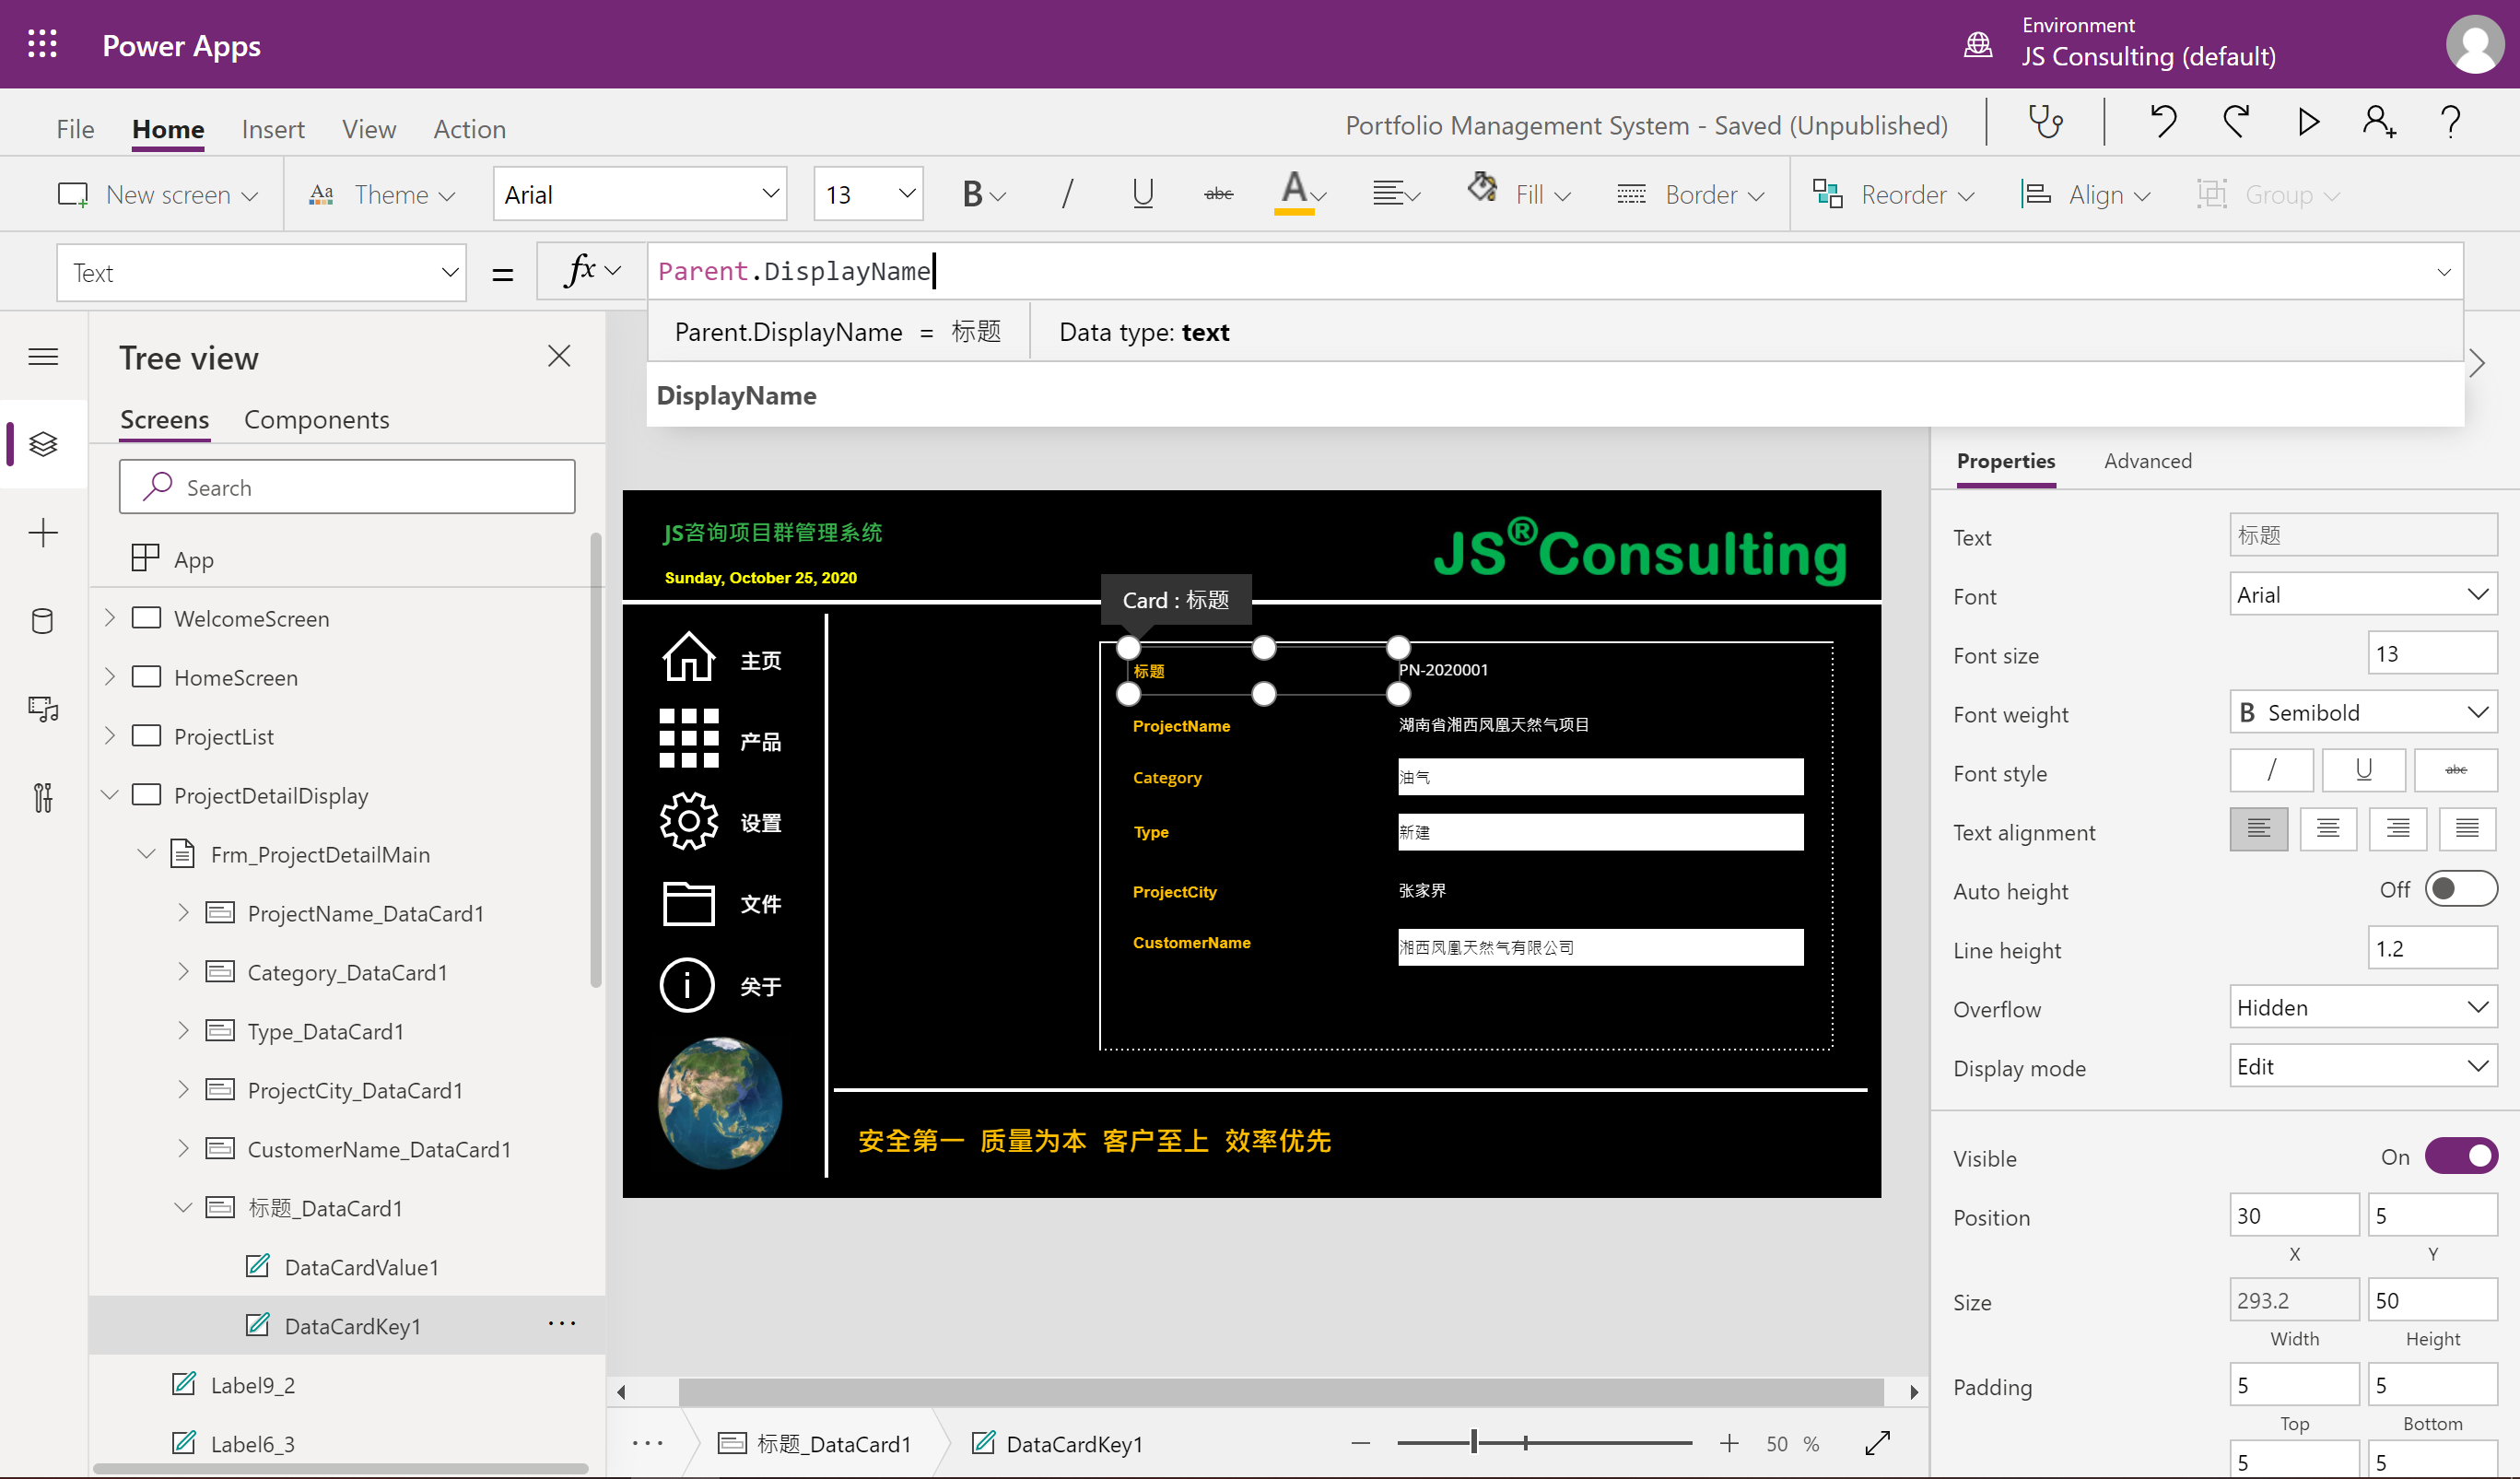Open the Help question mark
The width and height of the screenshot is (2520, 1479).
[2451, 123]
